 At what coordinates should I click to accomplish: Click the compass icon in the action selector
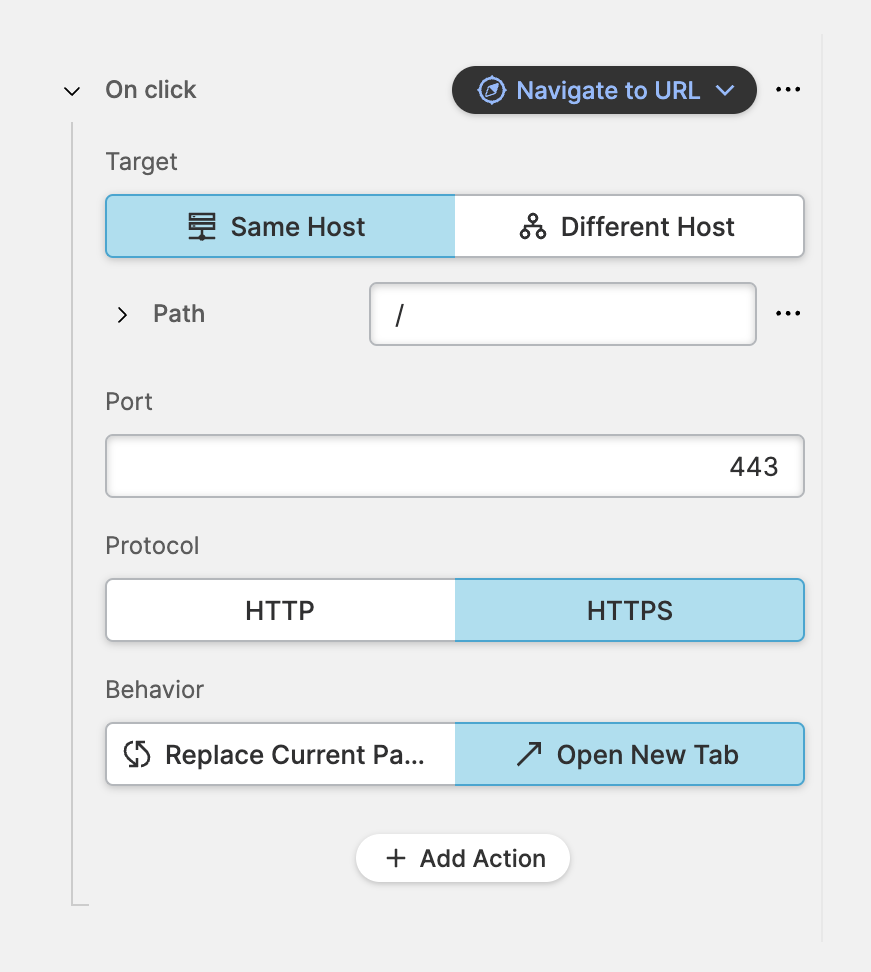point(492,90)
